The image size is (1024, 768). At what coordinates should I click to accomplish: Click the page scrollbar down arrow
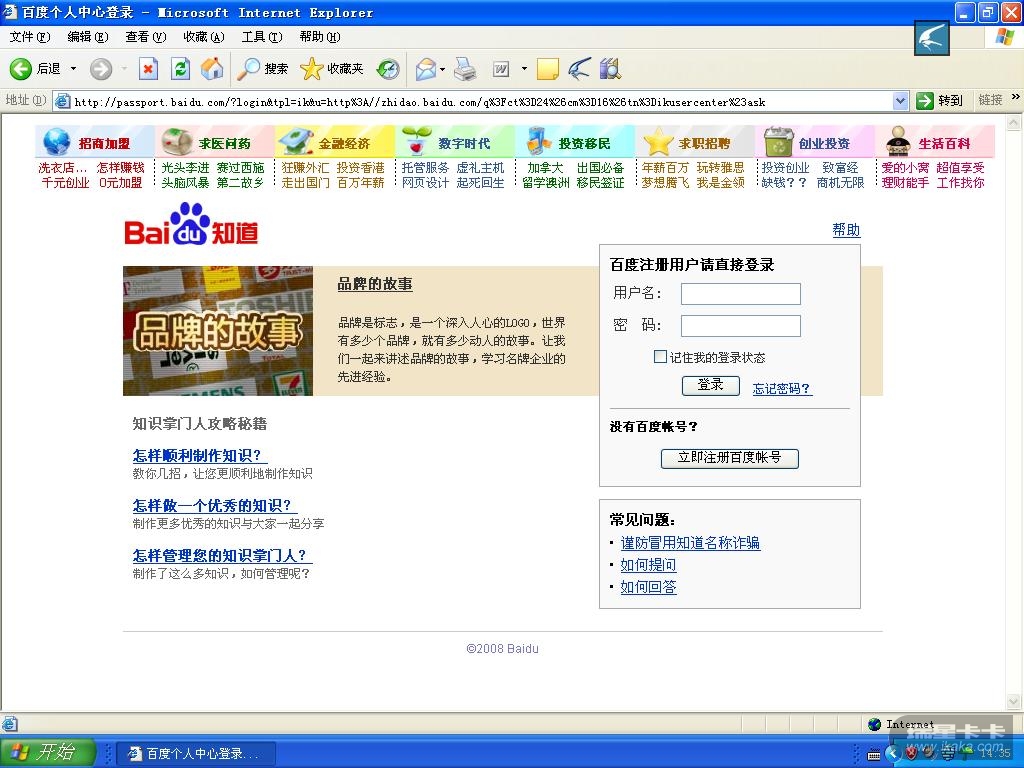(1014, 702)
